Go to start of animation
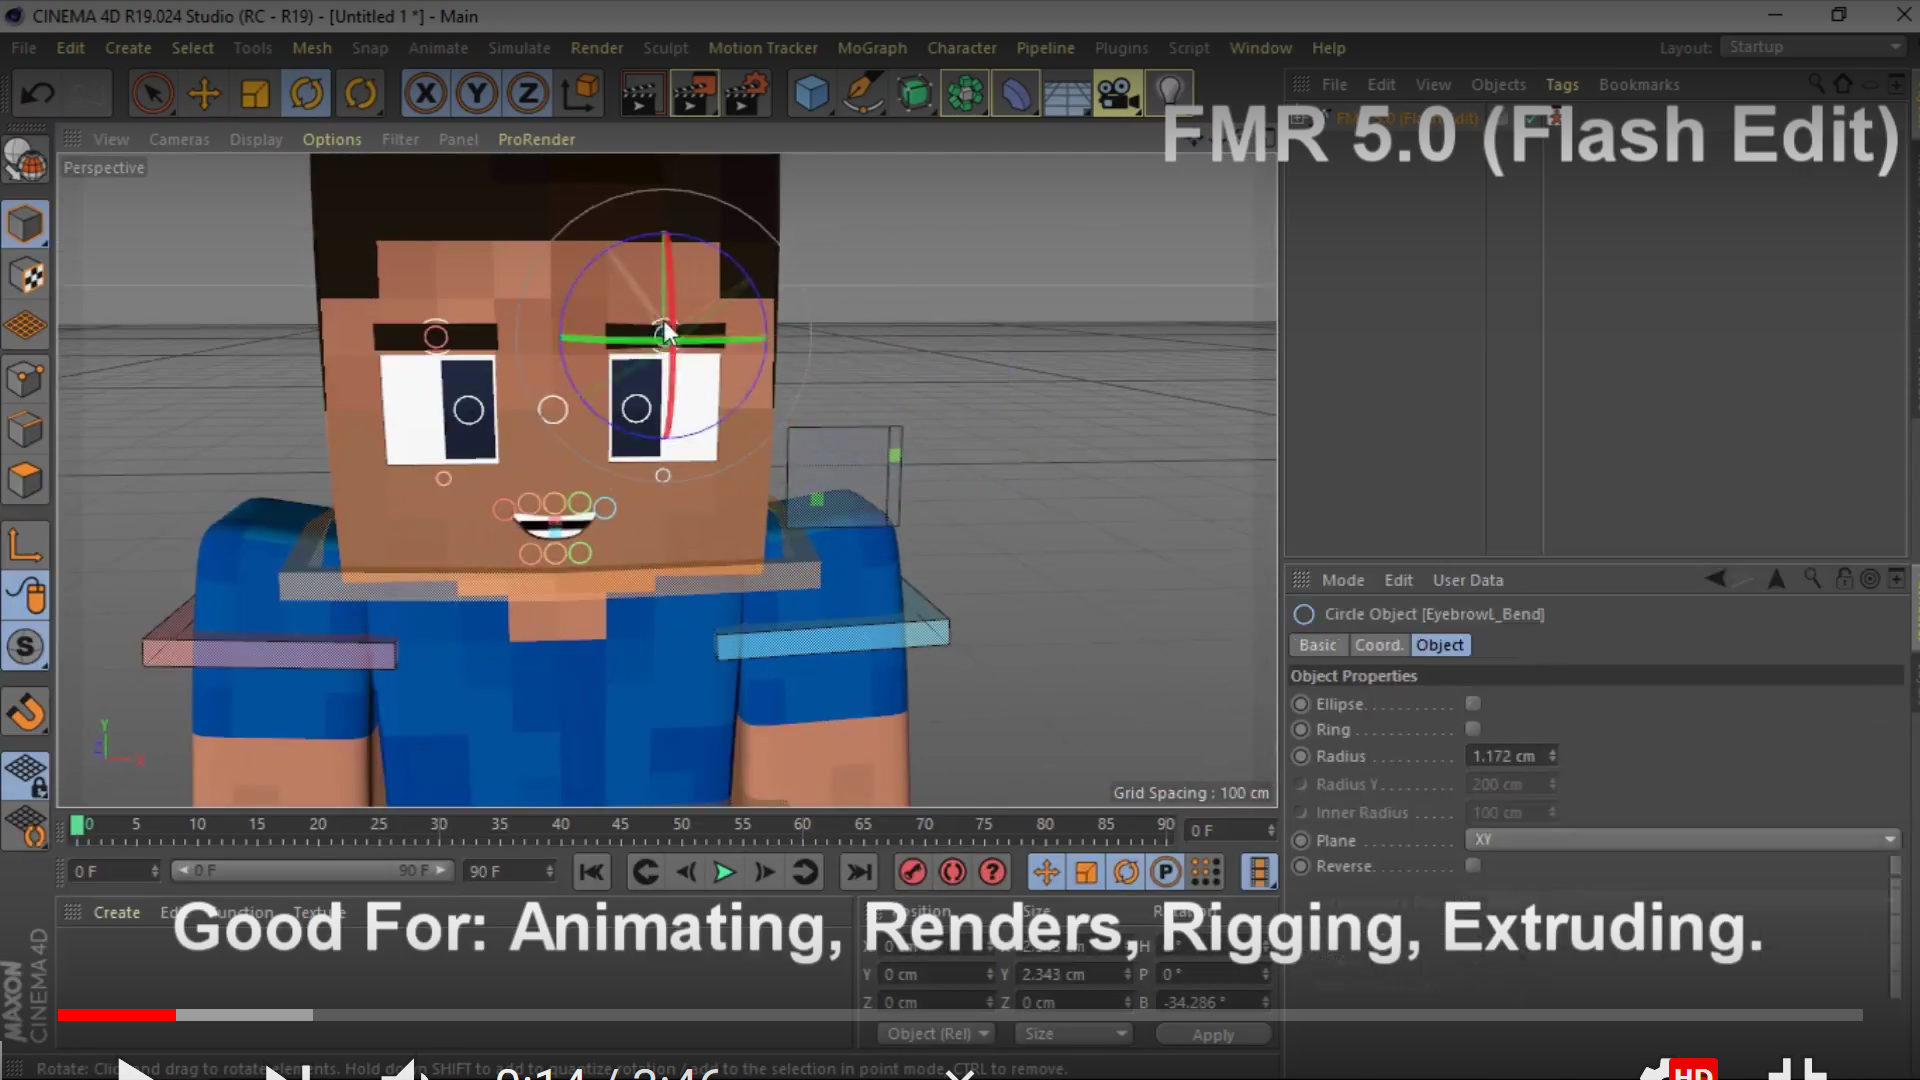This screenshot has height=1080, width=1920. (591, 873)
